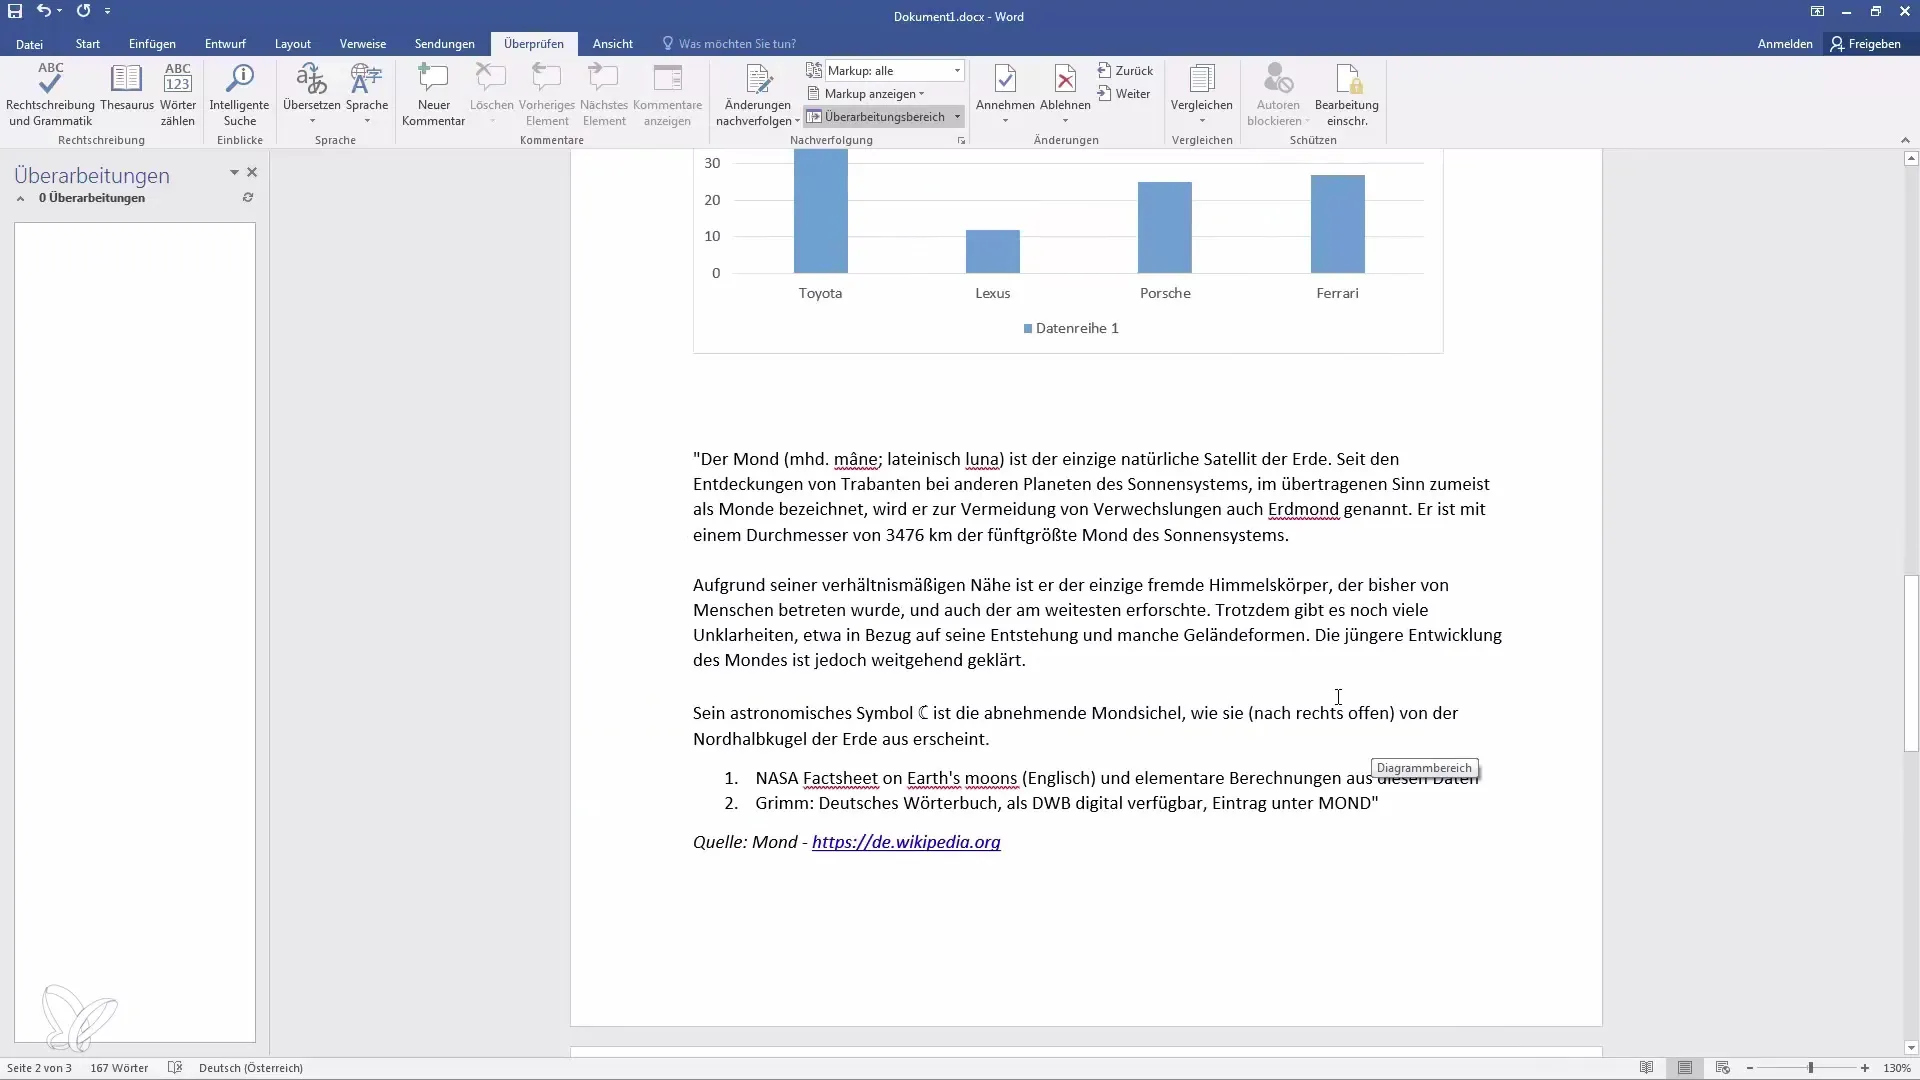Image resolution: width=1920 pixels, height=1080 pixels.
Task: Undo the last action
Action: point(44,11)
